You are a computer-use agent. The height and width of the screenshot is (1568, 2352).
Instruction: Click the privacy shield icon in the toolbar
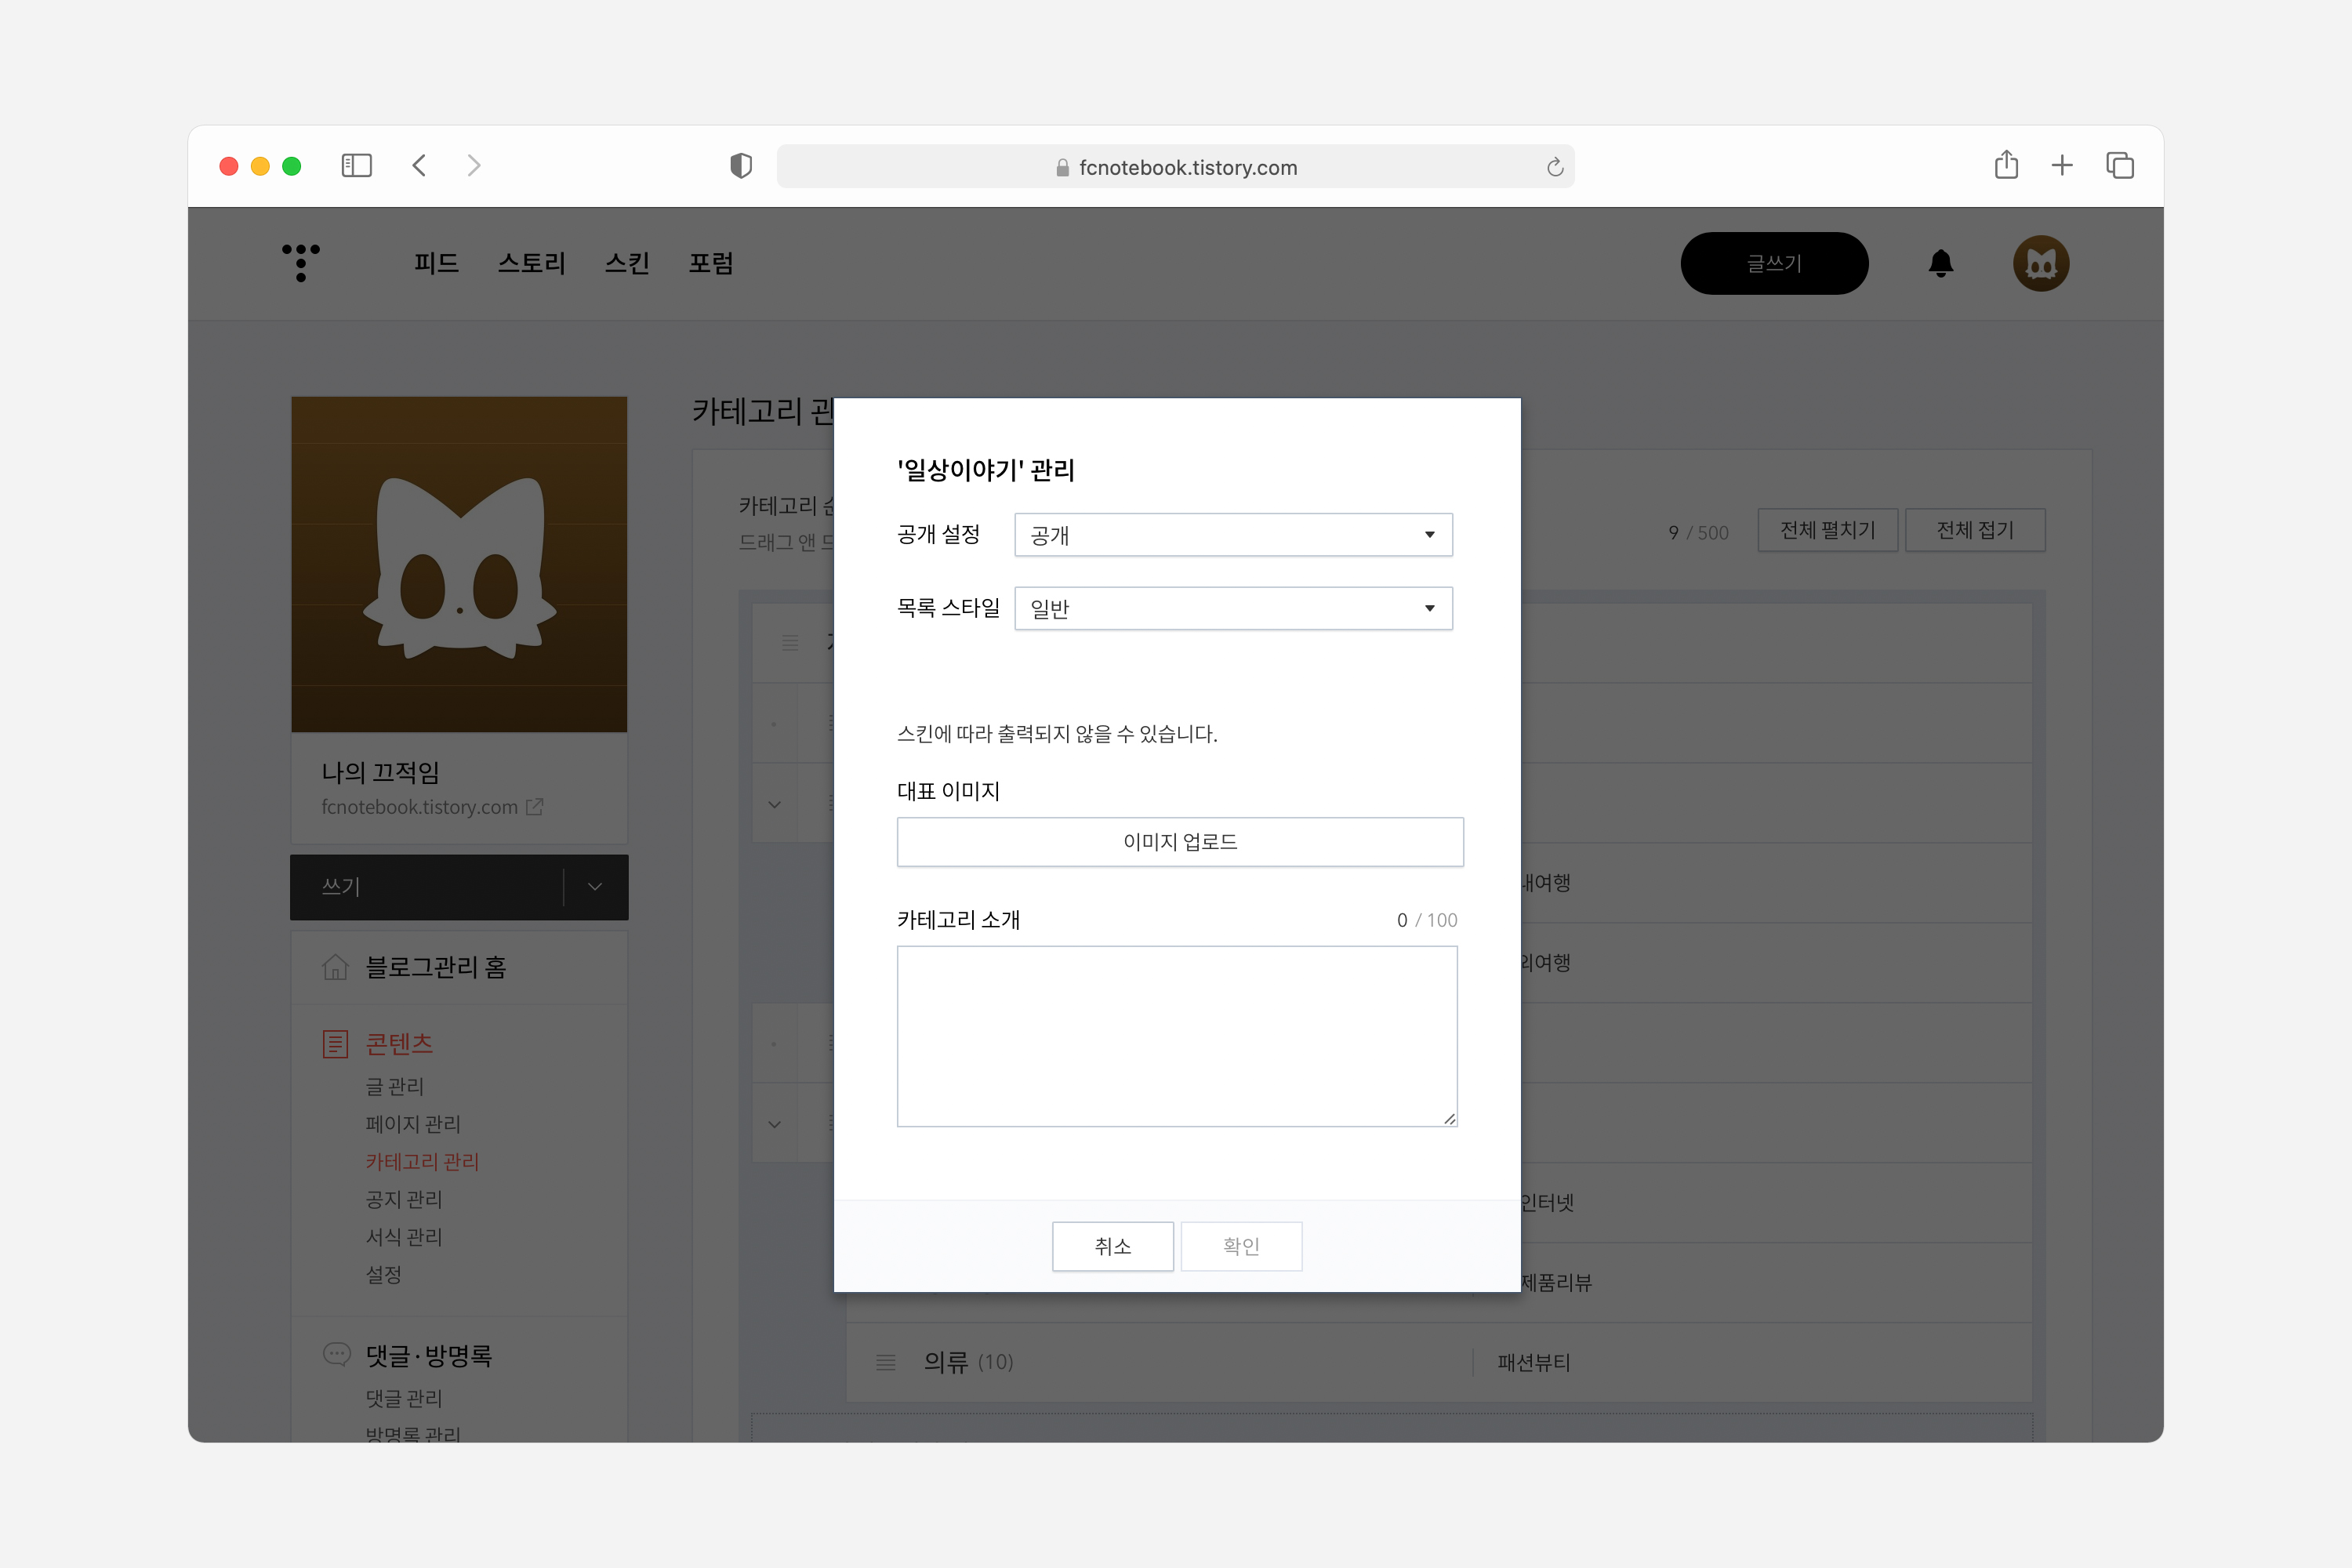coord(741,166)
